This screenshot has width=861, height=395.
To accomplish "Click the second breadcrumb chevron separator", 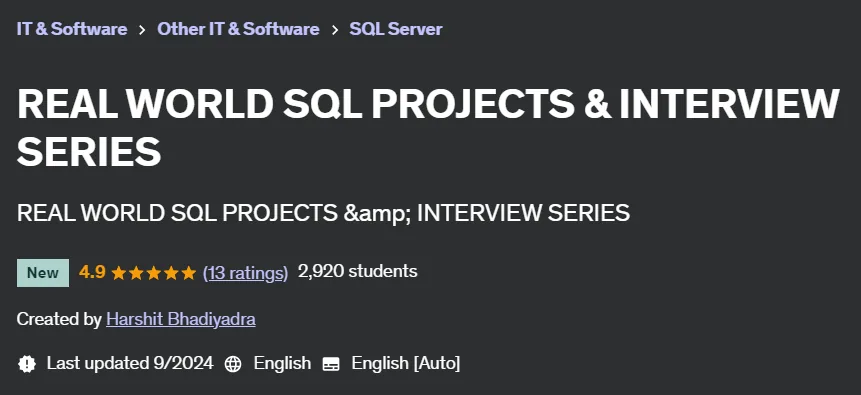I will point(335,30).
